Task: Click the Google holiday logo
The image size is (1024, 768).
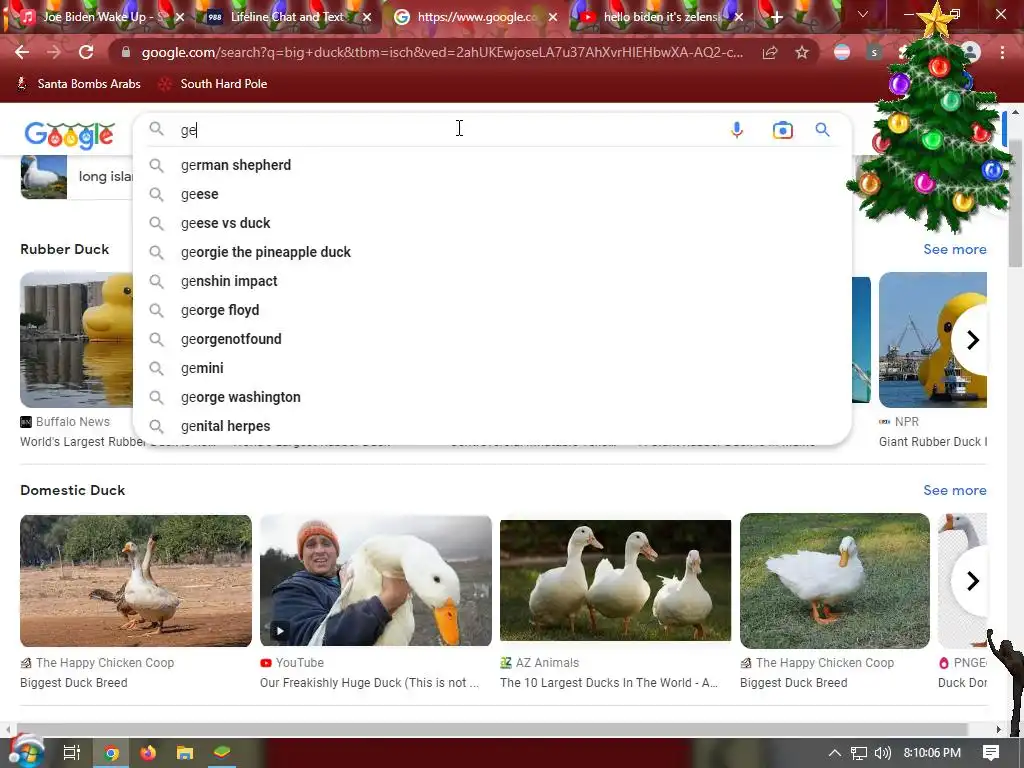Action: (69, 135)
